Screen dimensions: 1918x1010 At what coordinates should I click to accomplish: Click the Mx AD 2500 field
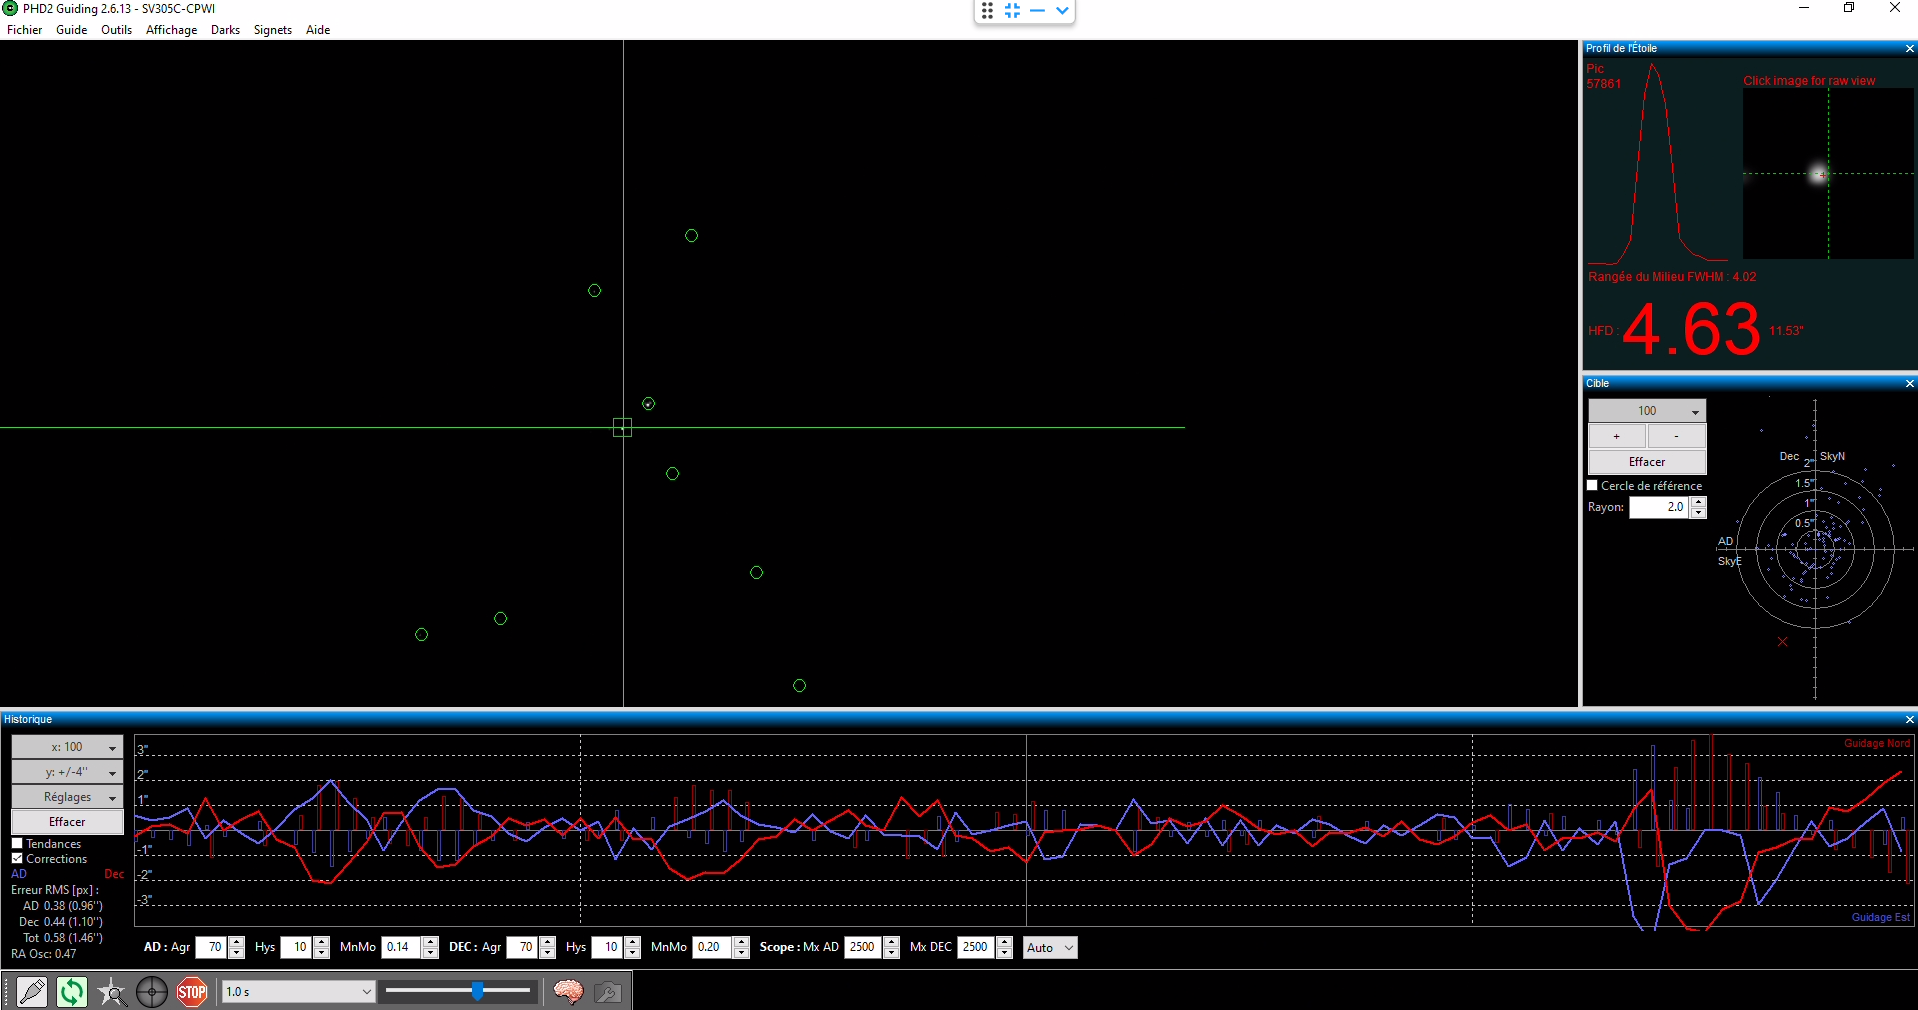click(x=864, y=948)
